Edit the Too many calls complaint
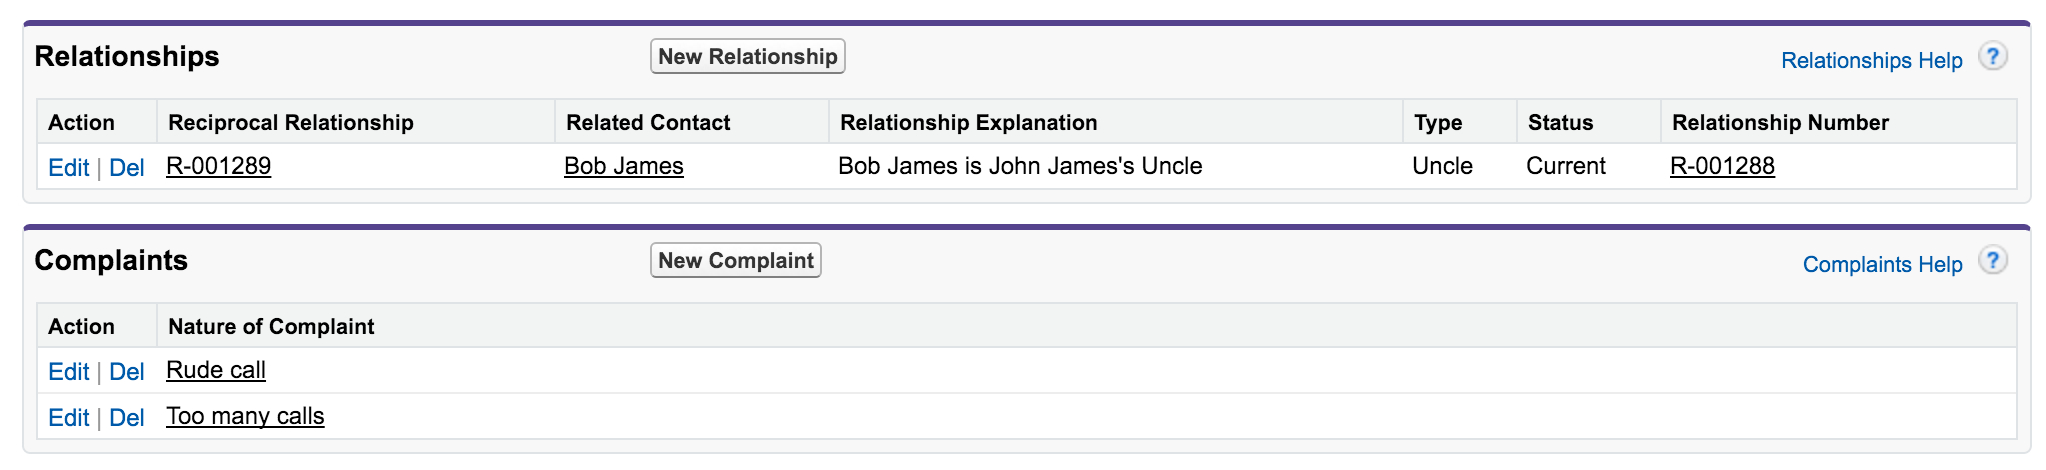Image resolution: width=2046 pixels, height=470 pixels. (68, 418)
